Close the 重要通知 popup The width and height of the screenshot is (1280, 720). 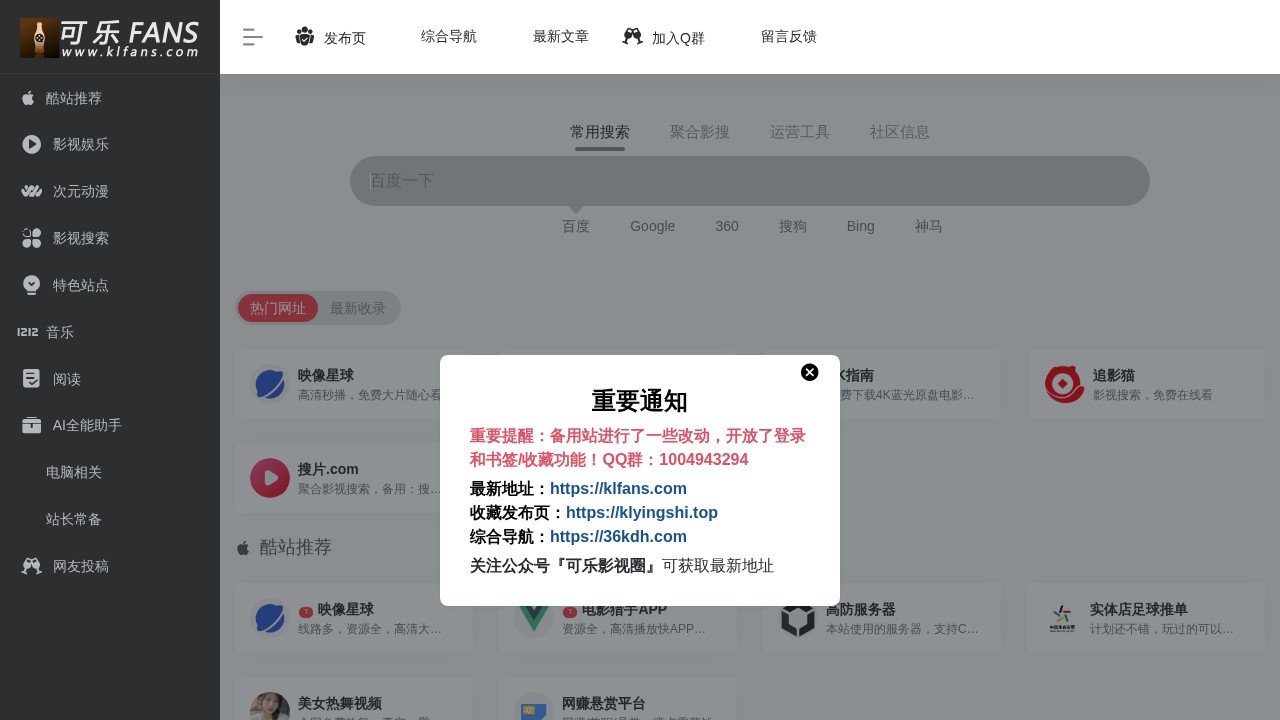(x=810, y=372)
